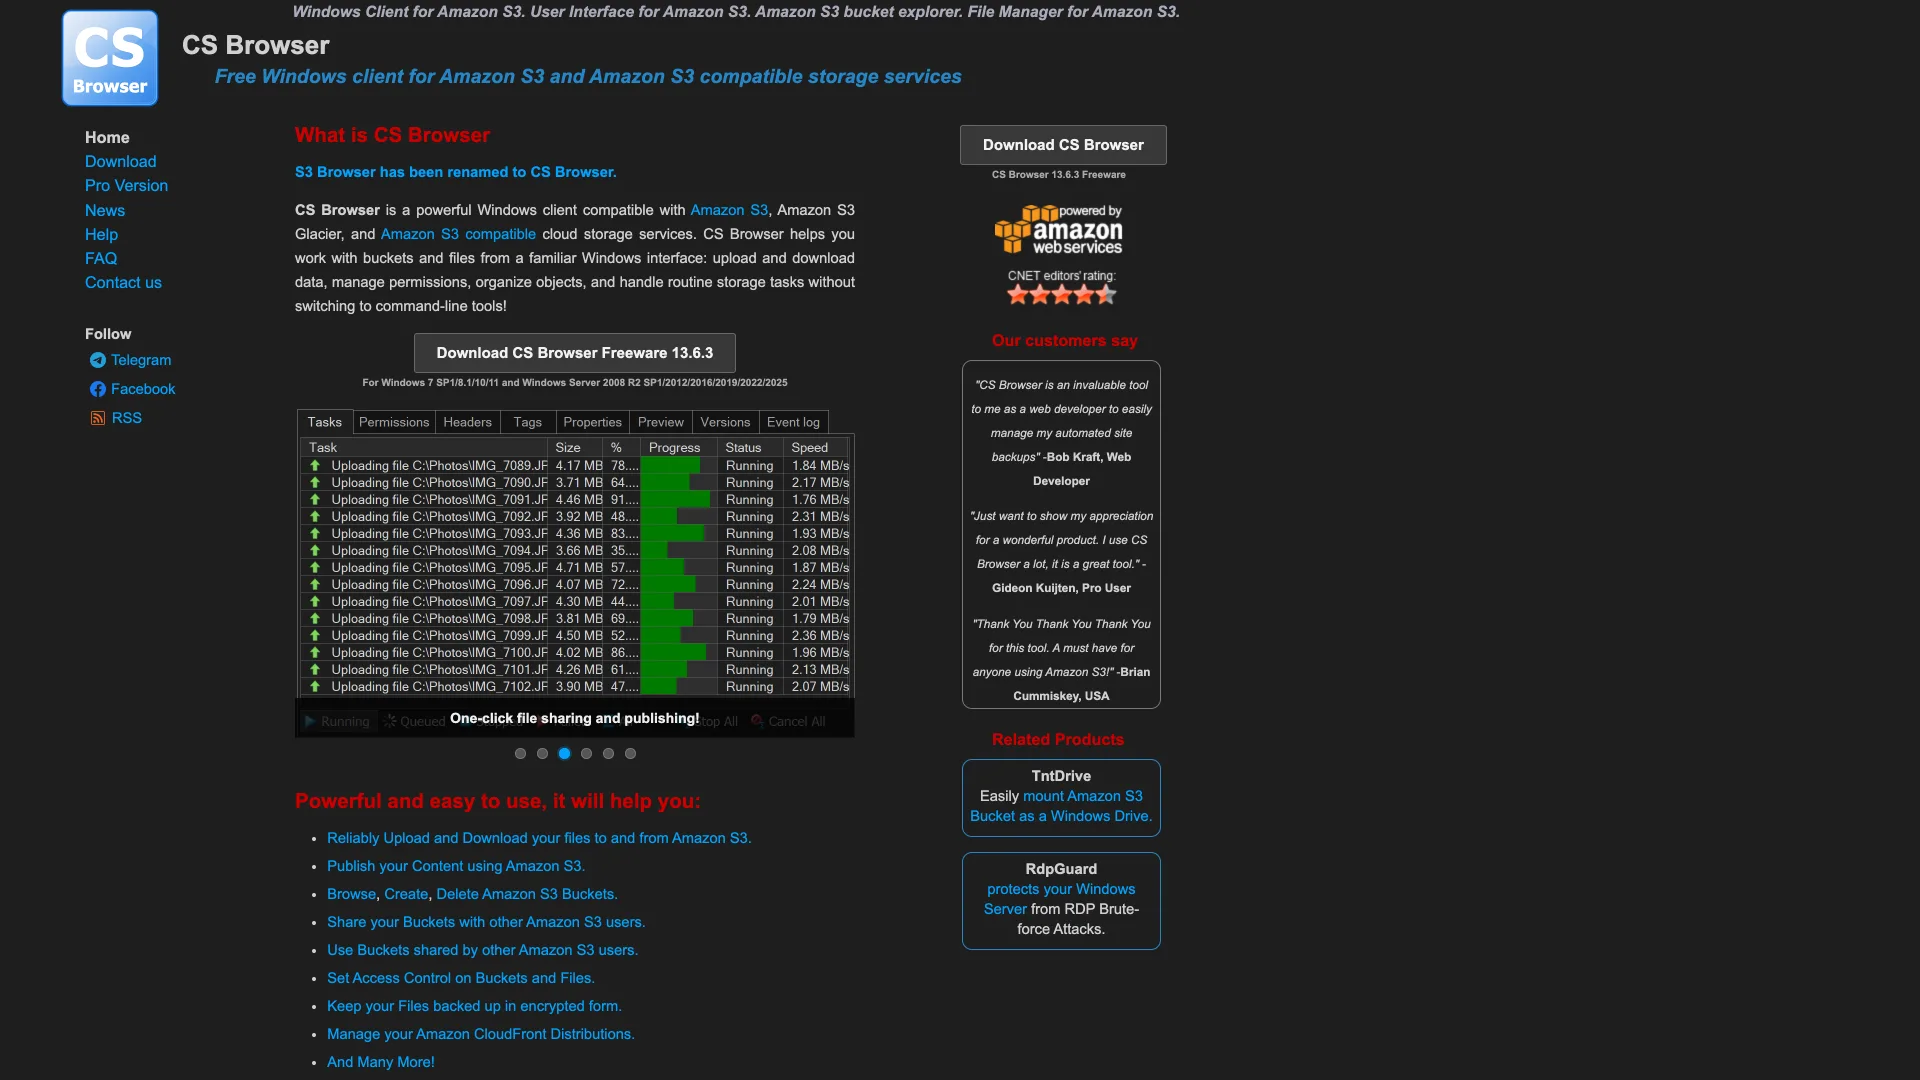Open the Download page from sidebar
The height and width of the screenshot is (1080, 1920).
point(120,161)
